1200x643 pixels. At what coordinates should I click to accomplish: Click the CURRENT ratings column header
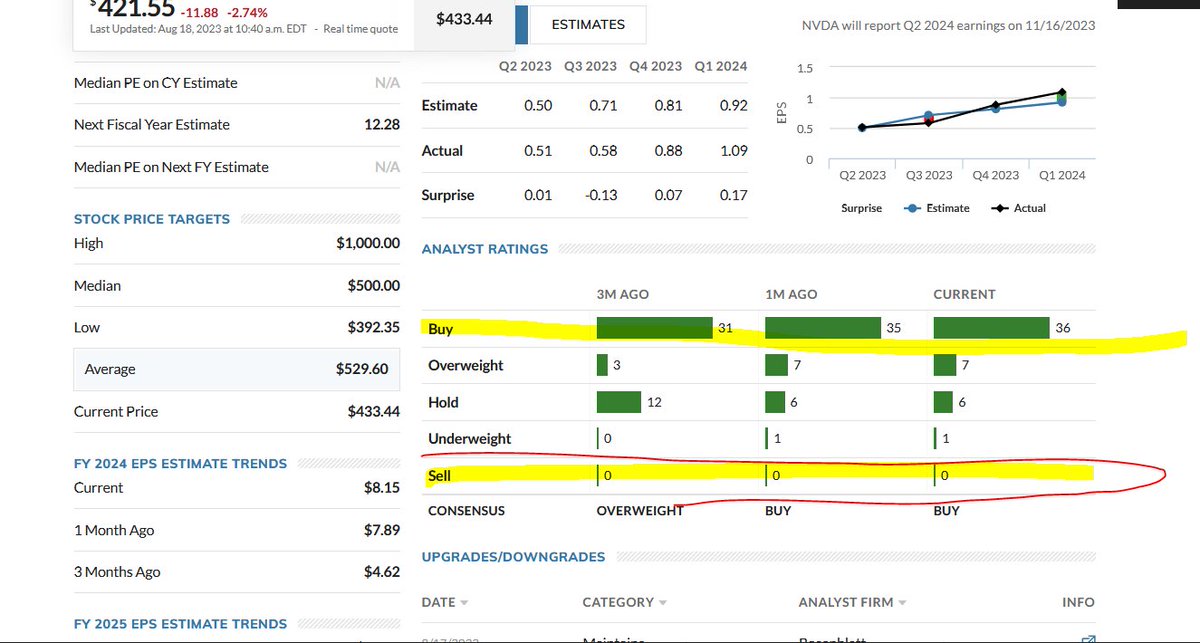click(964, 294)
